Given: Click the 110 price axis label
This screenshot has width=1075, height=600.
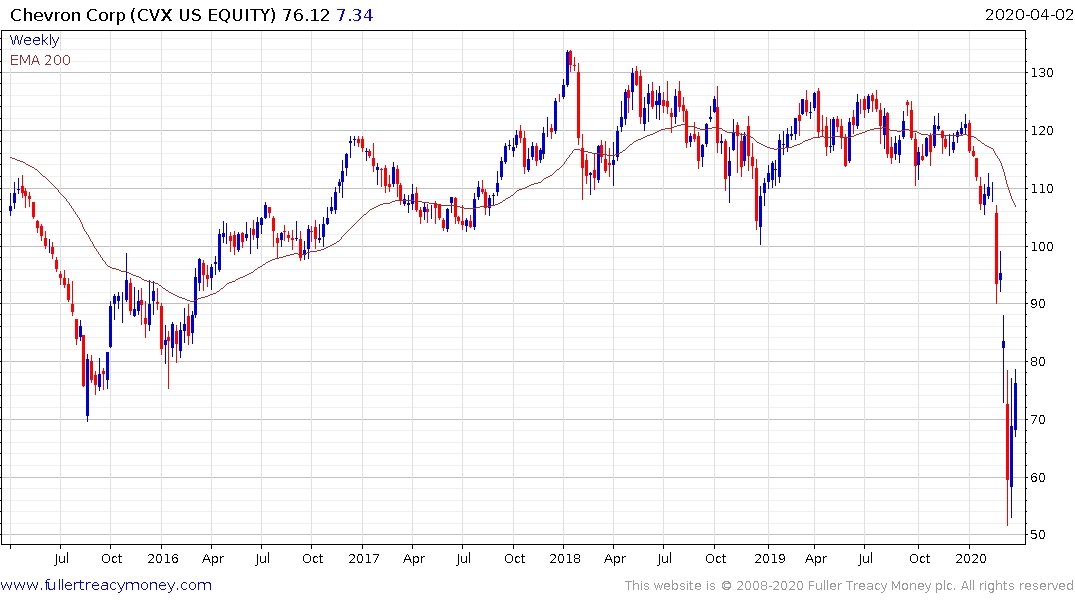Looking at the screenshot, I should pos(1042,189).
